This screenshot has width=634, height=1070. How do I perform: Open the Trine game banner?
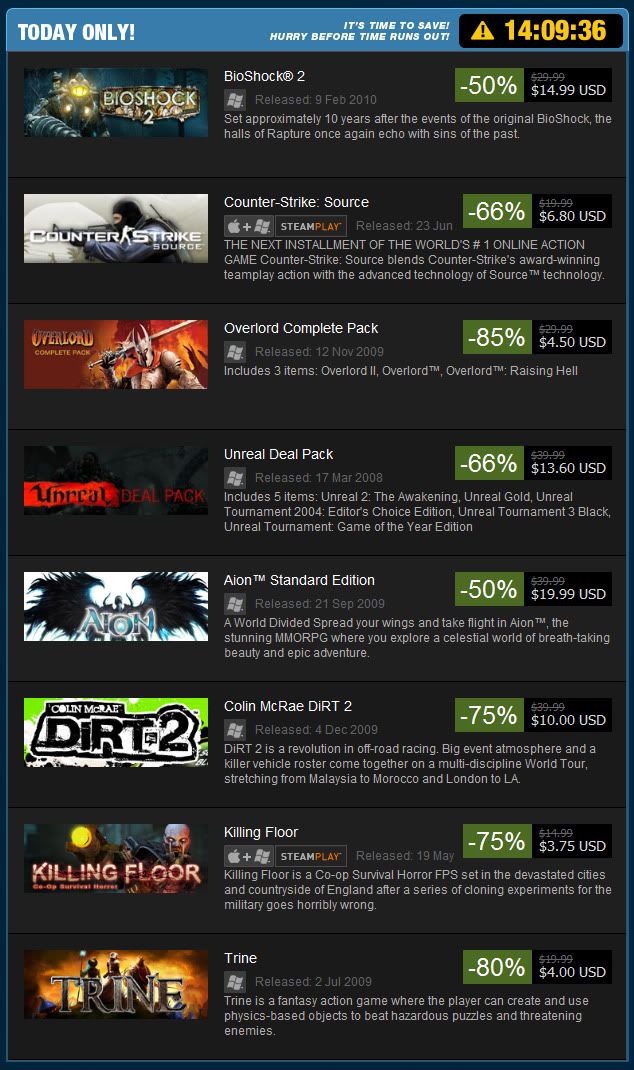[x=116, y=984]
